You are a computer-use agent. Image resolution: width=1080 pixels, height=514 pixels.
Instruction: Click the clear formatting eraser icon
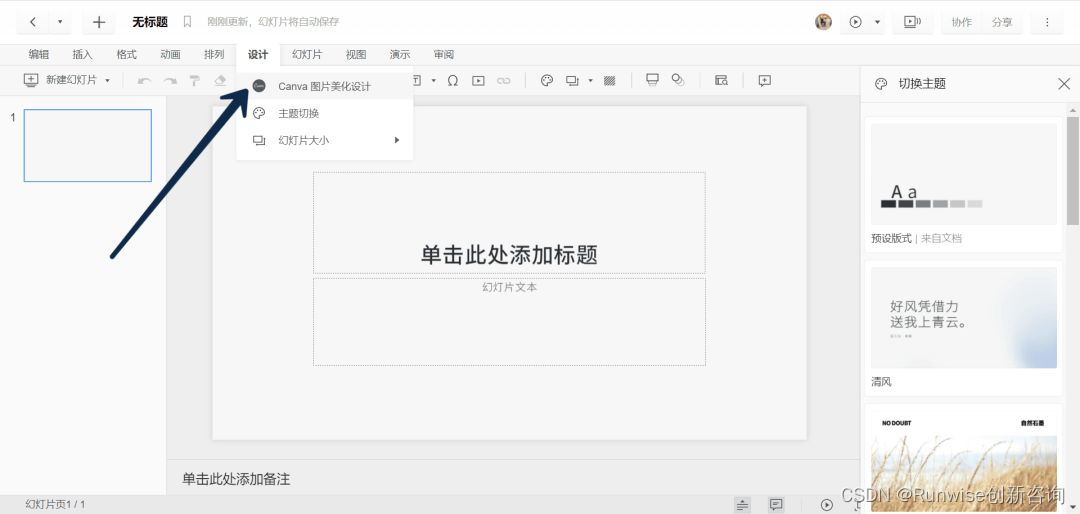point(220,81)
